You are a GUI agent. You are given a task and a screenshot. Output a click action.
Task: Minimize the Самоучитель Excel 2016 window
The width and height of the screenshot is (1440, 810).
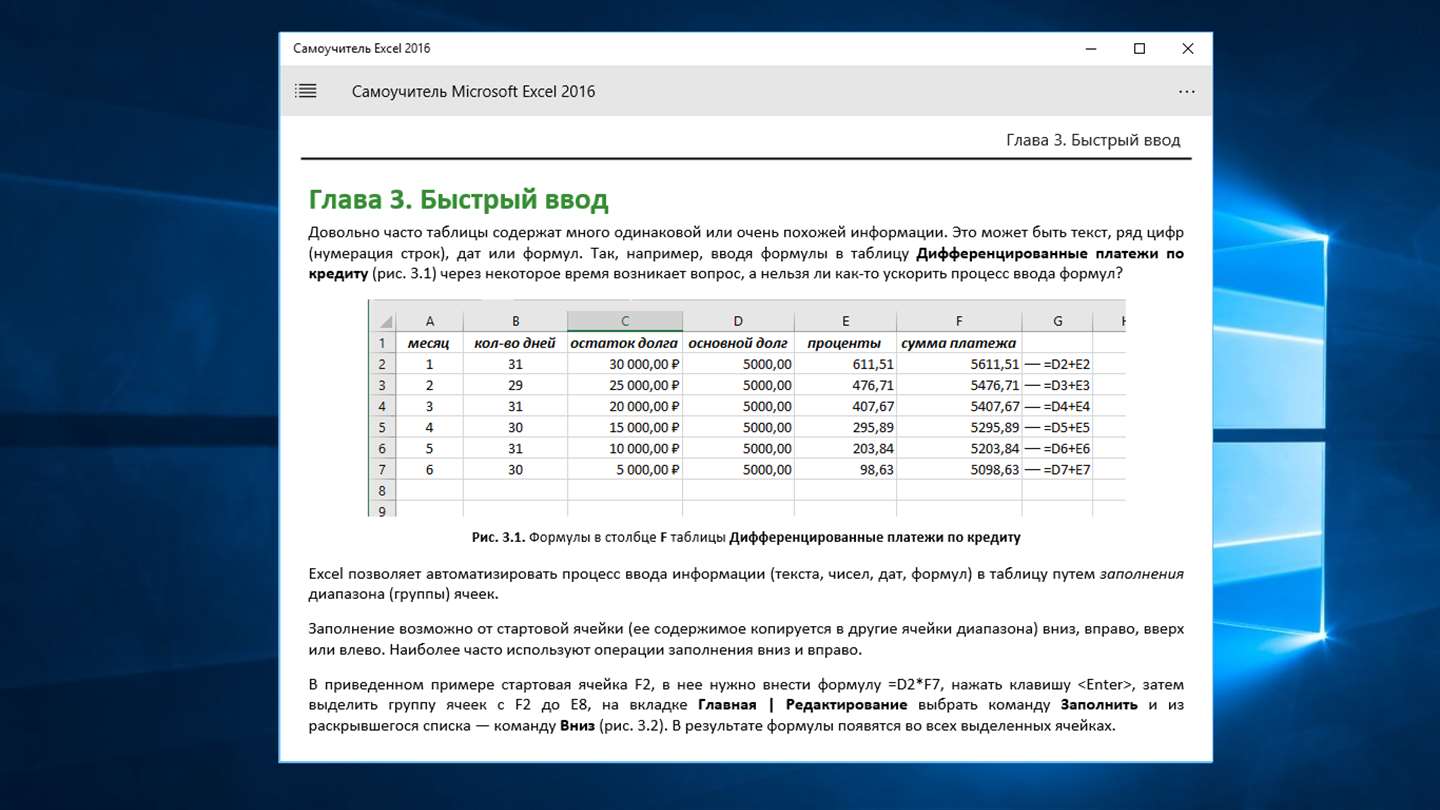pyautogui.click(x=1093, y=49)
